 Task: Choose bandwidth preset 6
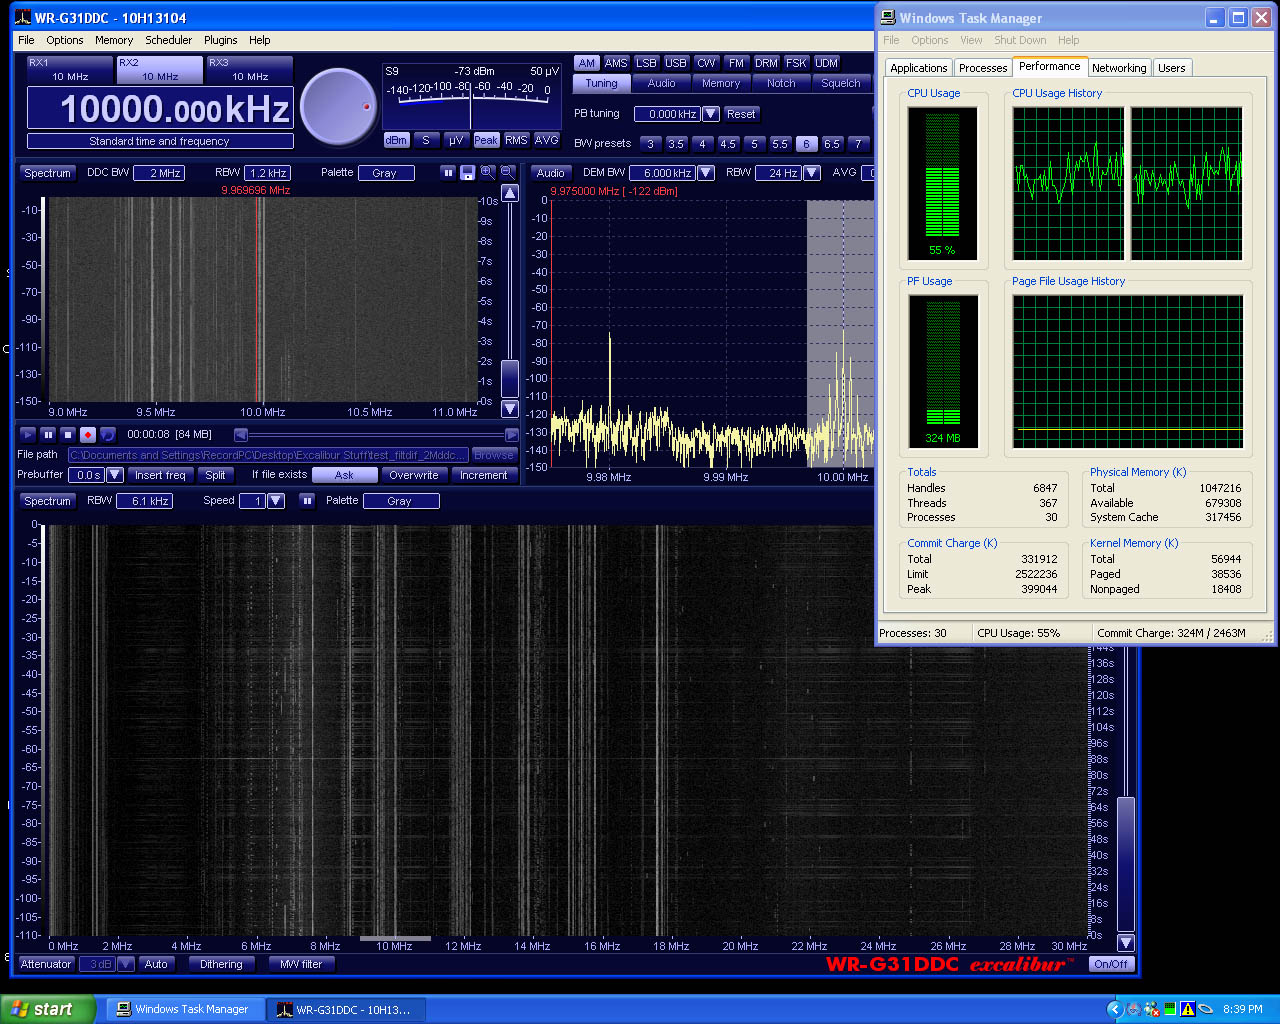pyautogui.click(x=806, y=144)
